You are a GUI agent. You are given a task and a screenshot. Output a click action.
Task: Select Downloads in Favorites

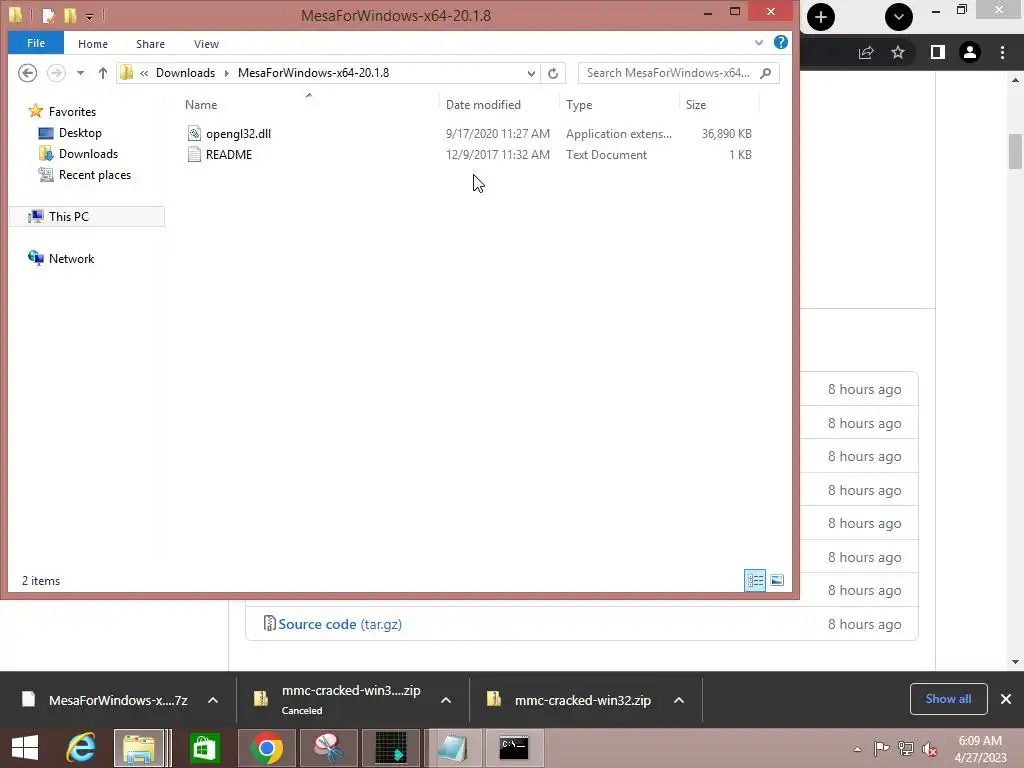point(88,153)
